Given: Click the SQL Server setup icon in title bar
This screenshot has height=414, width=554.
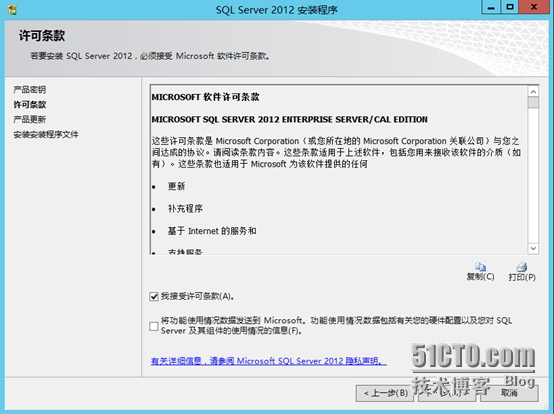Looking at the screenshot, I should (12, 10).
